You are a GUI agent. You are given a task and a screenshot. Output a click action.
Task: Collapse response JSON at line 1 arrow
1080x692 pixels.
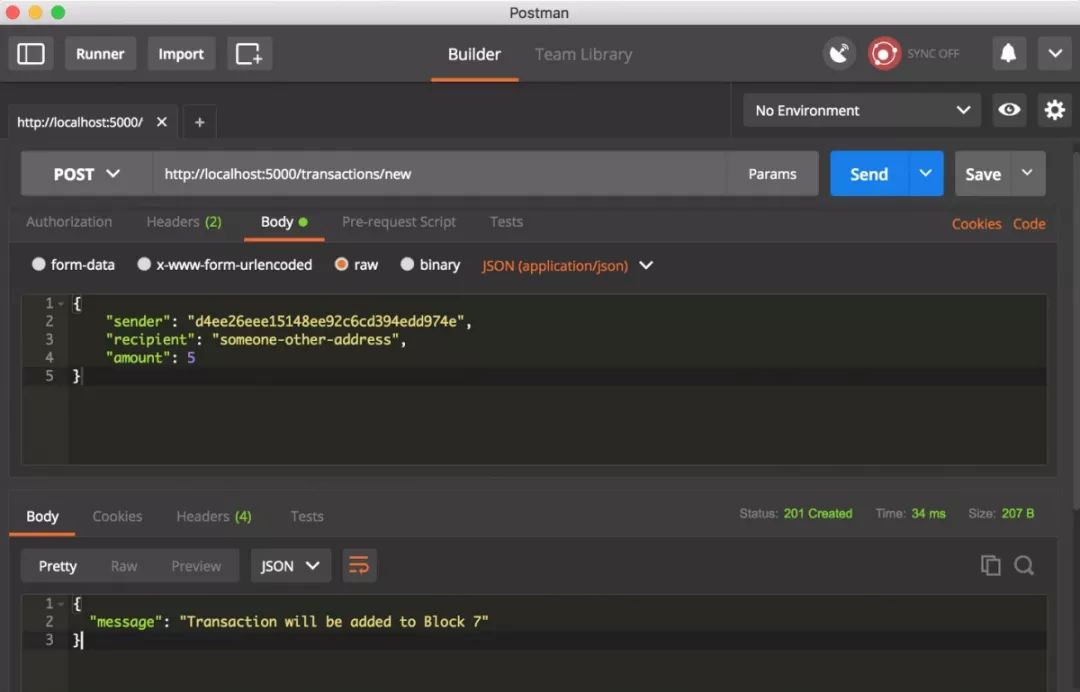[x=61, y=604]
